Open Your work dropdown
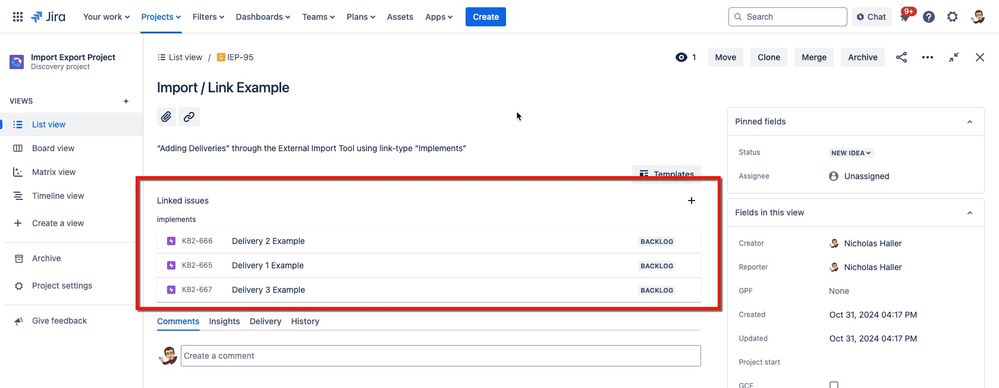The height and width of the screenshot is (388, 999). tap(106, 17)
